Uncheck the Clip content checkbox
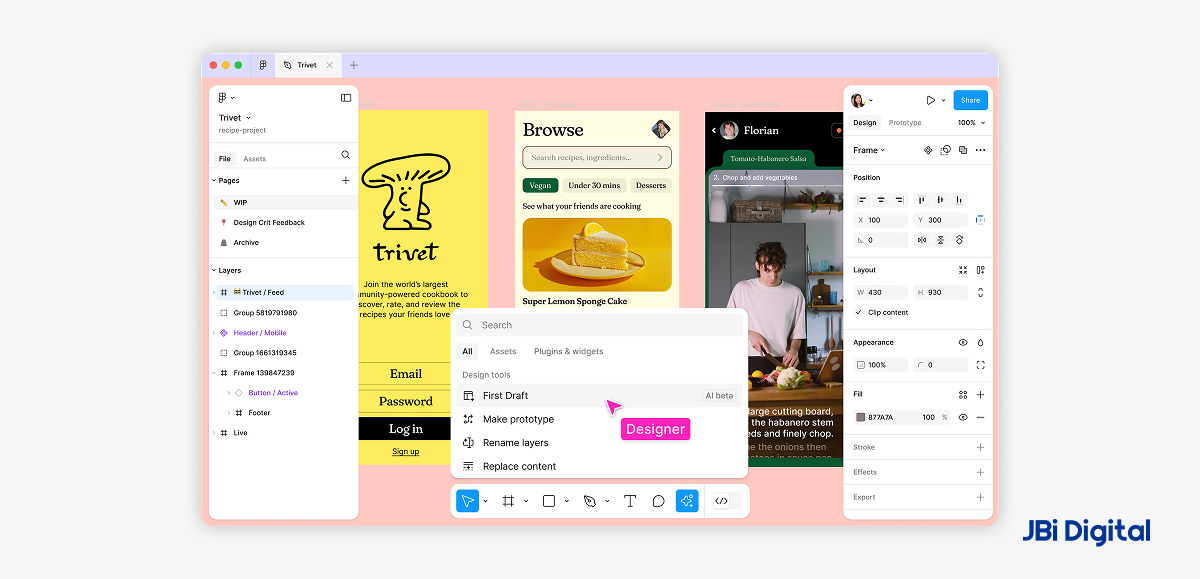Image resolution: width=1200 pixels, height=579 pixels. (x=859, y=313)
